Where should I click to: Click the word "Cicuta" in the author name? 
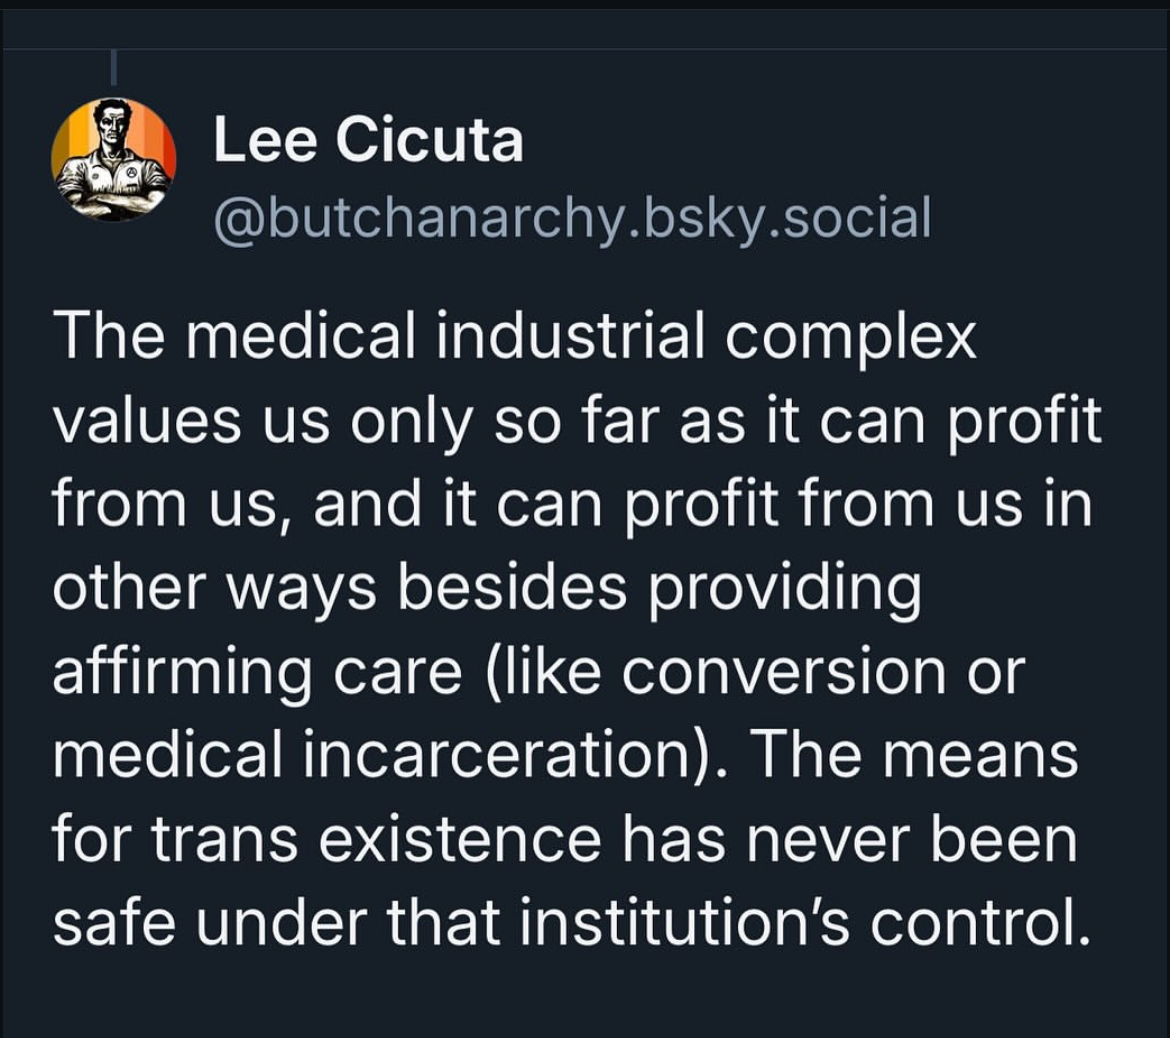click(x=430, y=139)
